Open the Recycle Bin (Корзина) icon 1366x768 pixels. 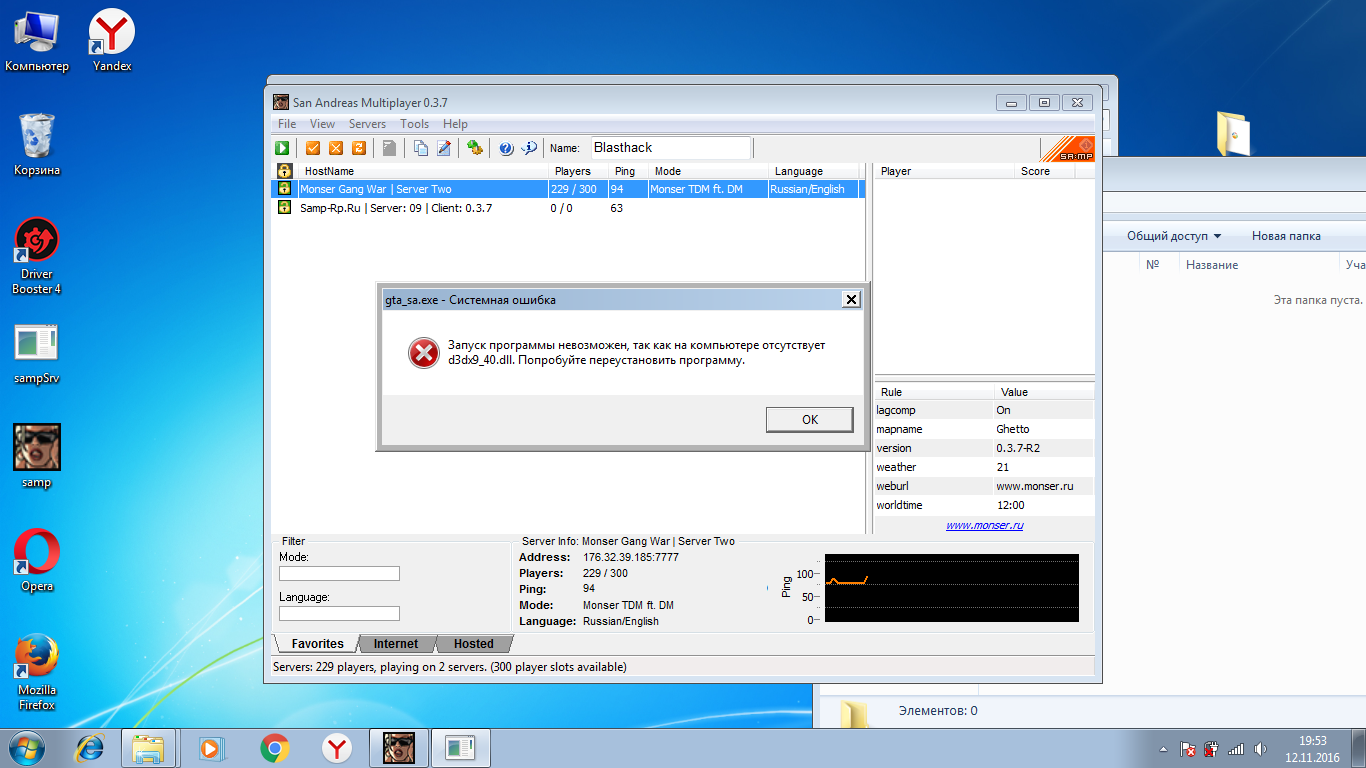37,145
